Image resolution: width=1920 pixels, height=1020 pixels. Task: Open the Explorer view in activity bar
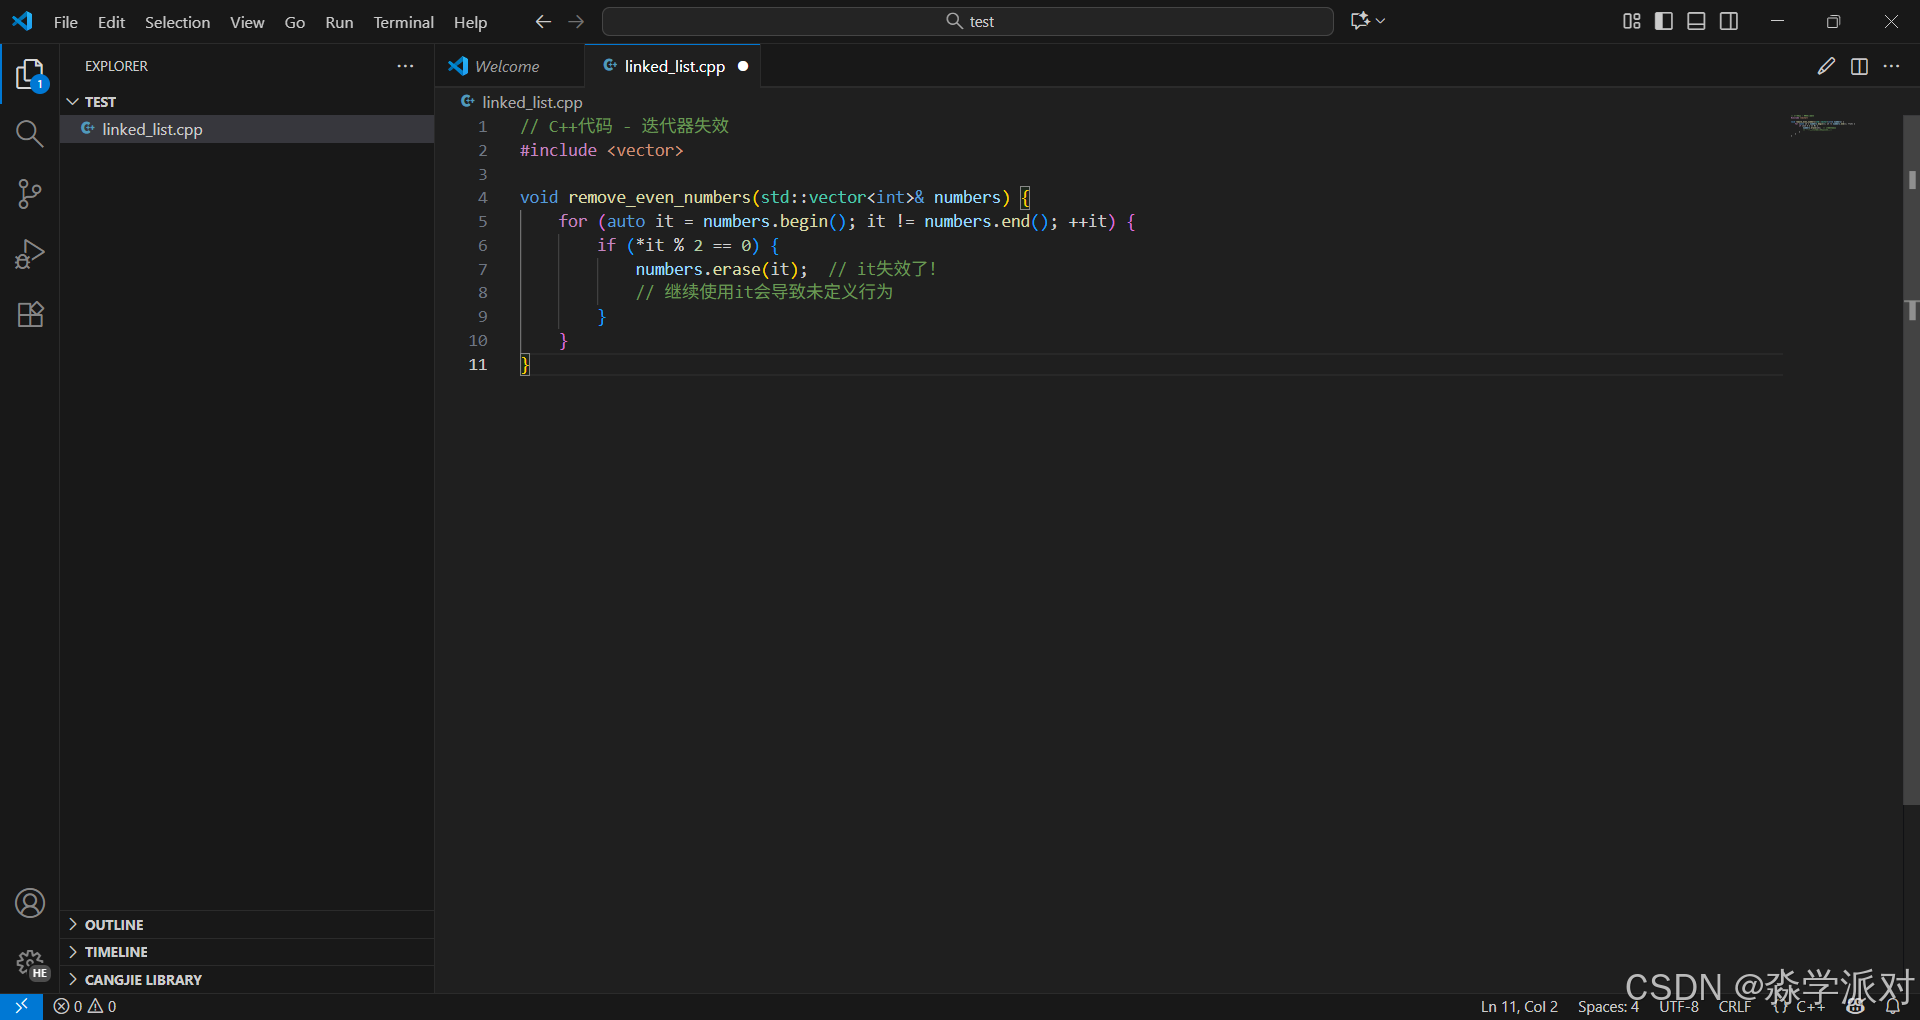point(30,75)
